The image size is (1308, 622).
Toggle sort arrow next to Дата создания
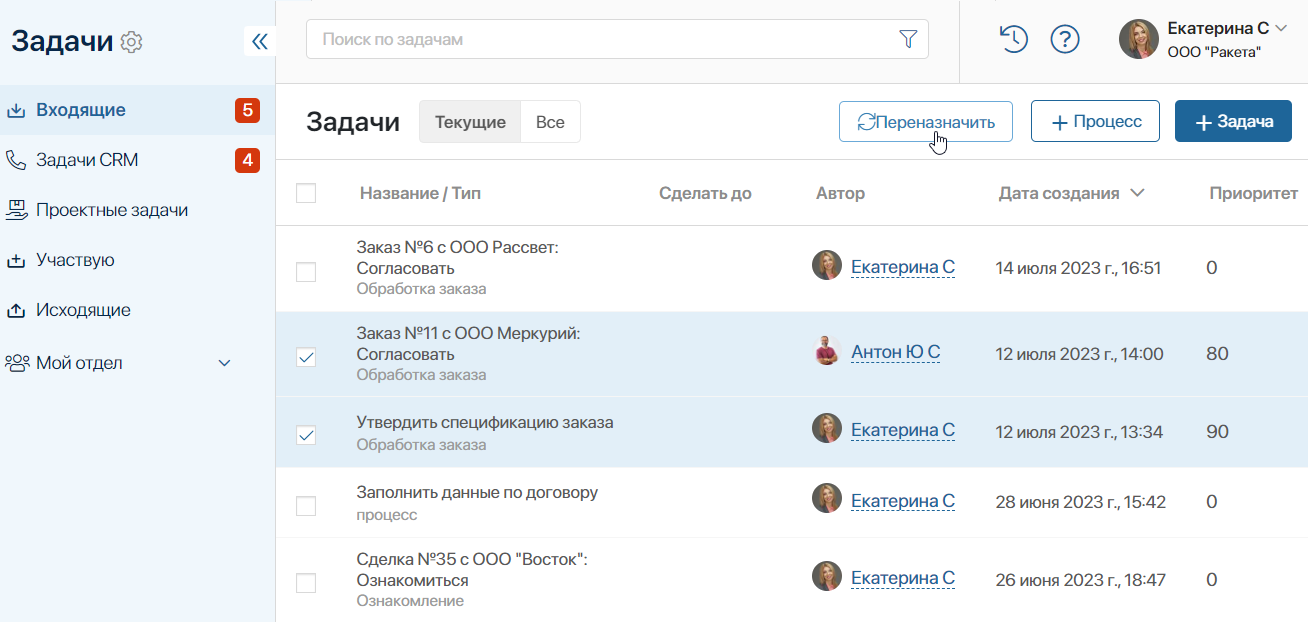pos(1137,193)
